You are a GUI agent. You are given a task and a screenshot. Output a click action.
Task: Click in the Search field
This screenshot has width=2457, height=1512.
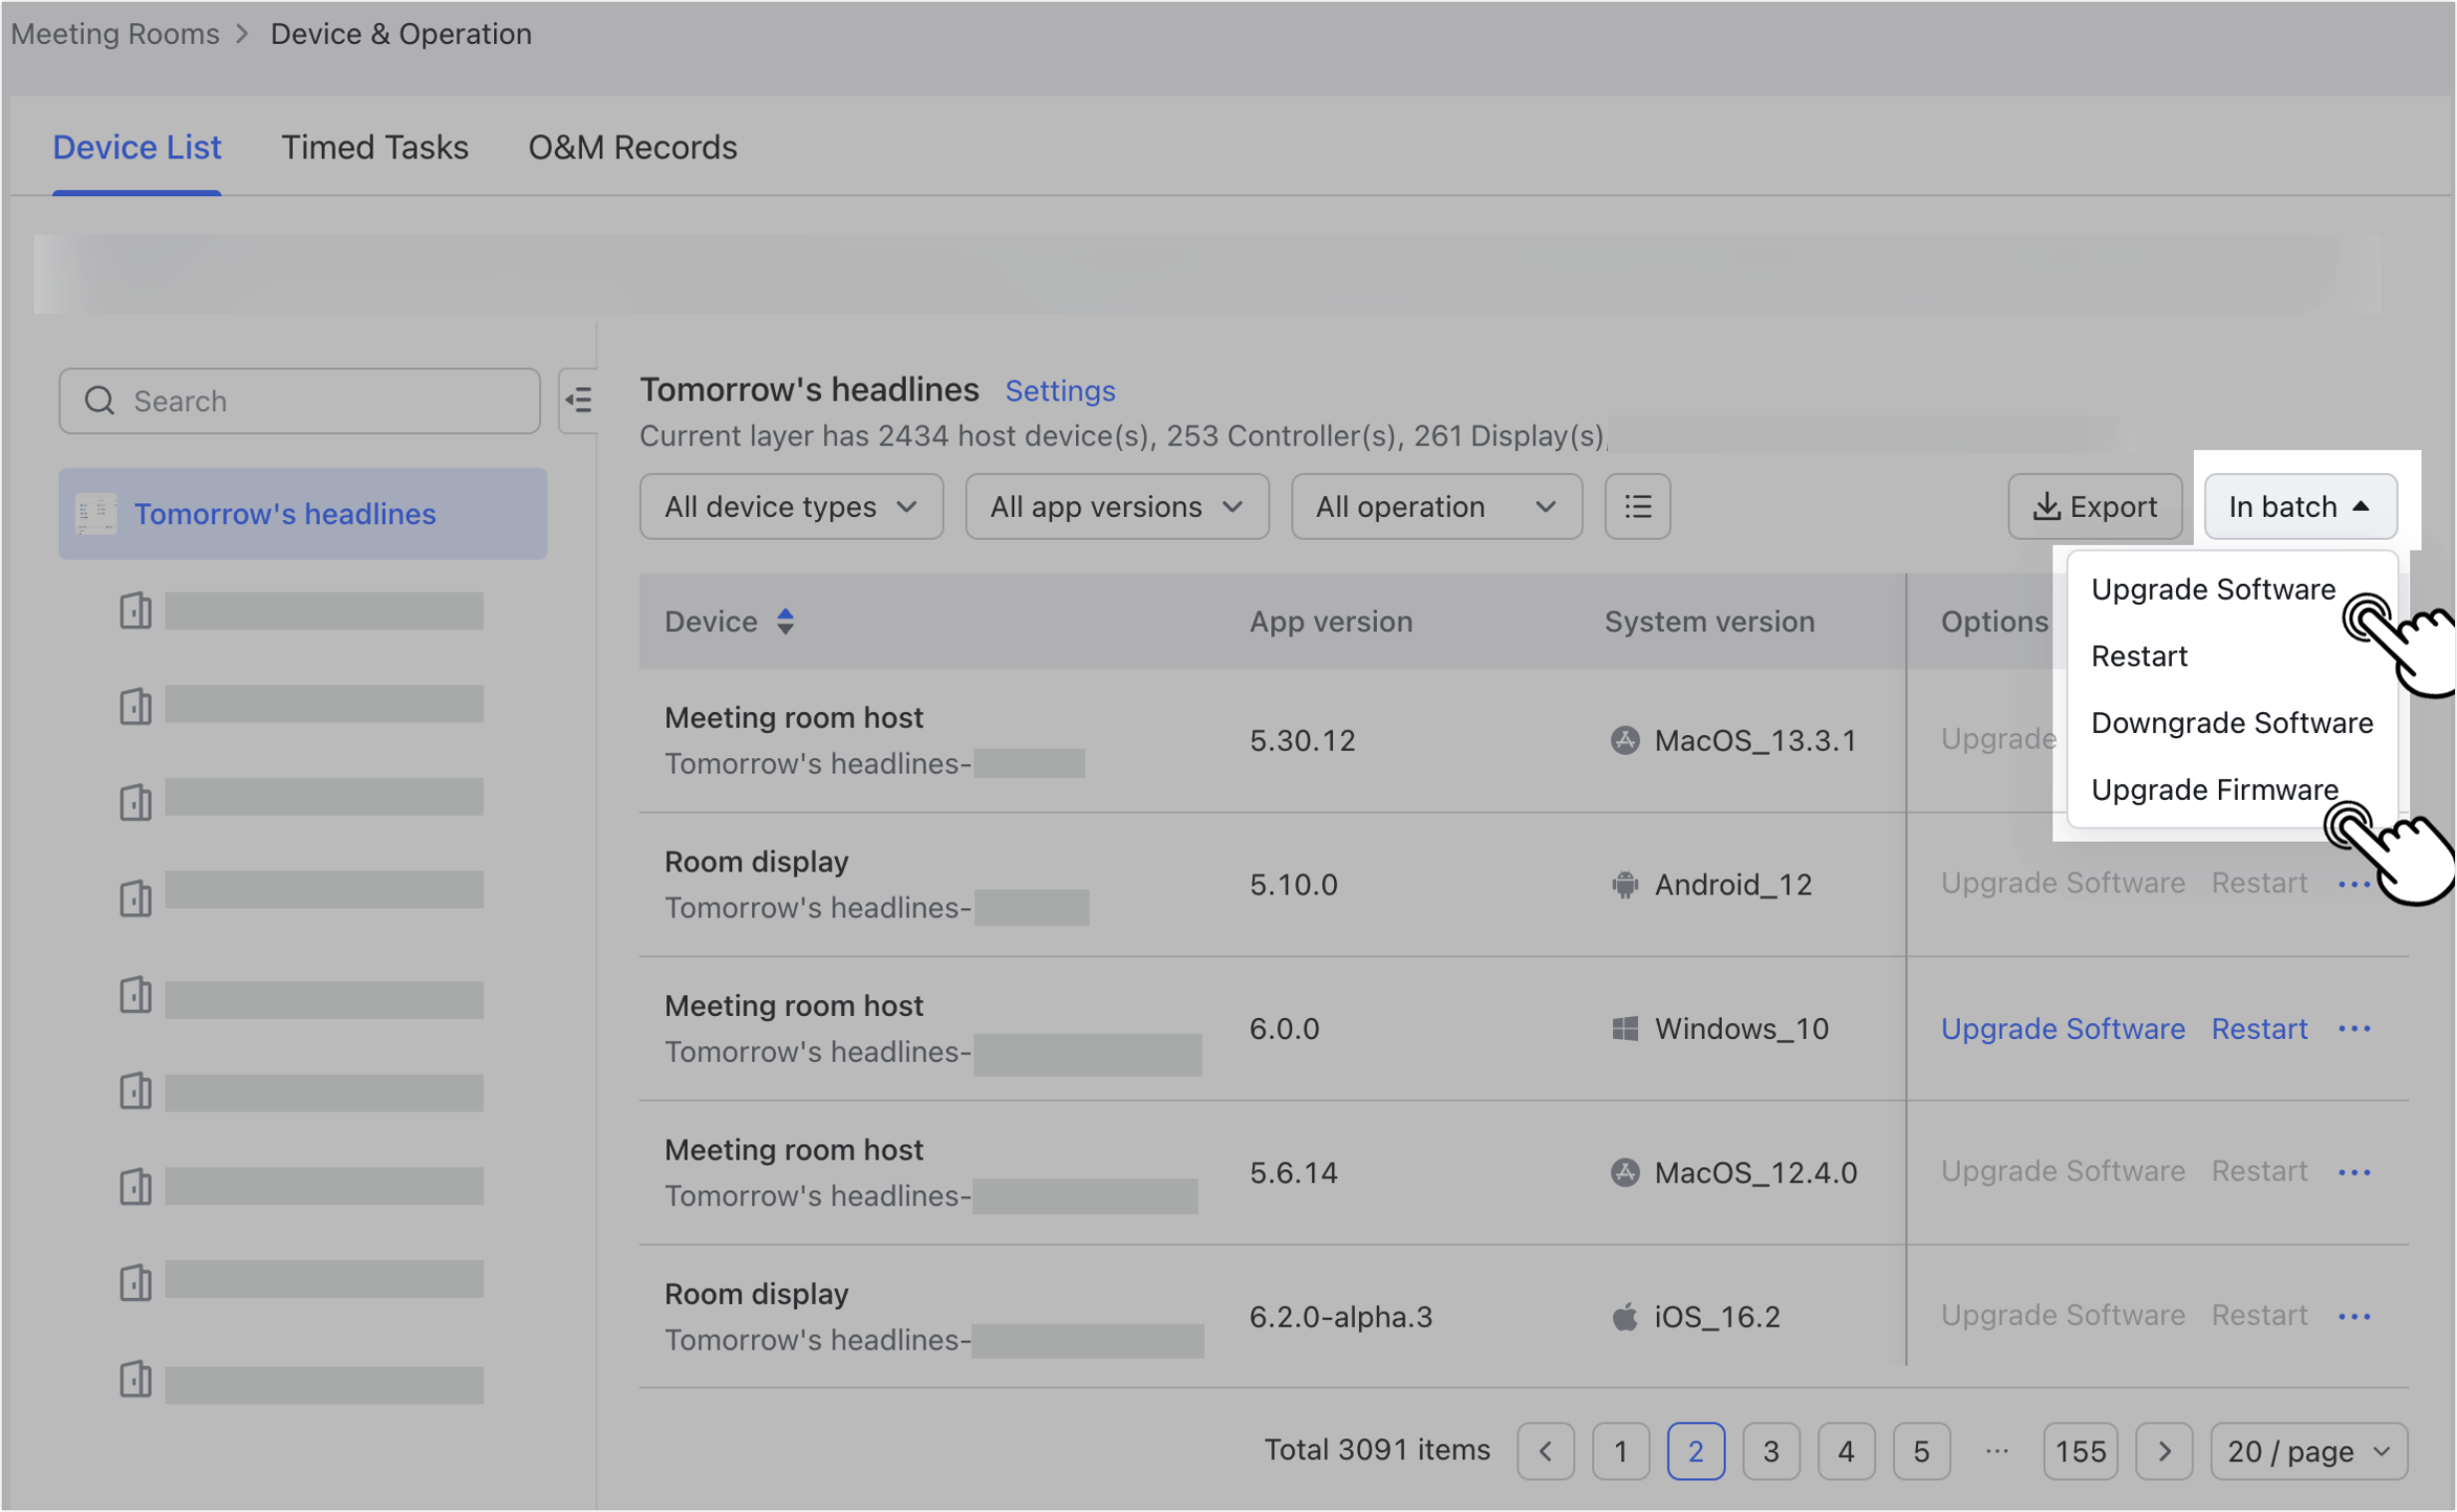pos(299,400)
